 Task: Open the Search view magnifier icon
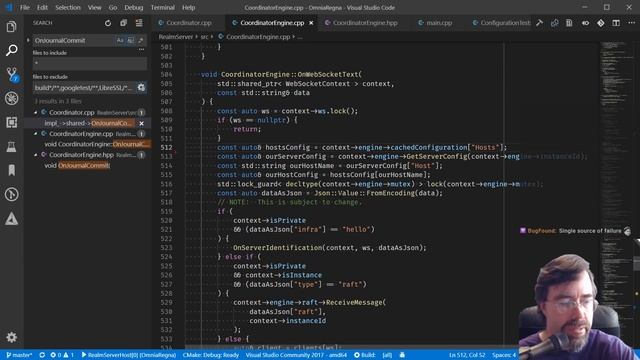tap(11, 51)
